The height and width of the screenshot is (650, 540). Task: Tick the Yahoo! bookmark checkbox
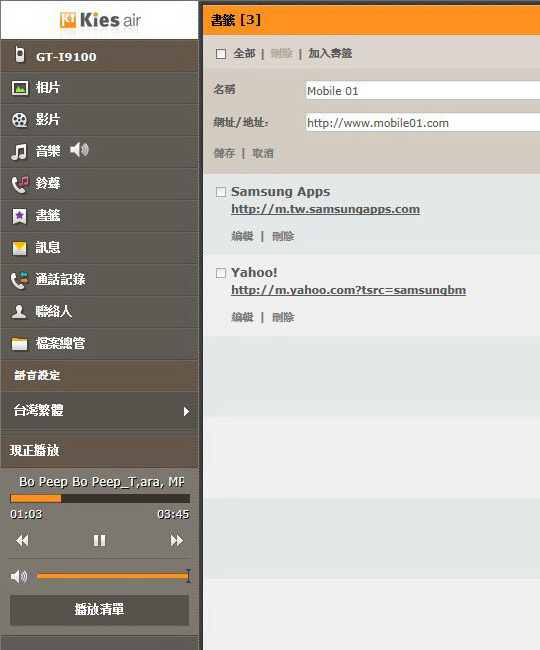click(x=221, y=273)
